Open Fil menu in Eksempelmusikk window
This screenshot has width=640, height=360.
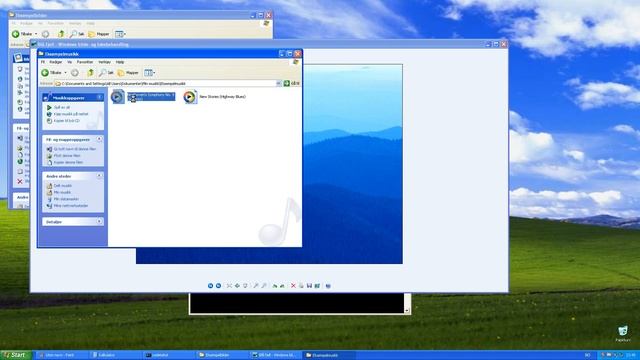pyautogui.click(x=43, y=62)
